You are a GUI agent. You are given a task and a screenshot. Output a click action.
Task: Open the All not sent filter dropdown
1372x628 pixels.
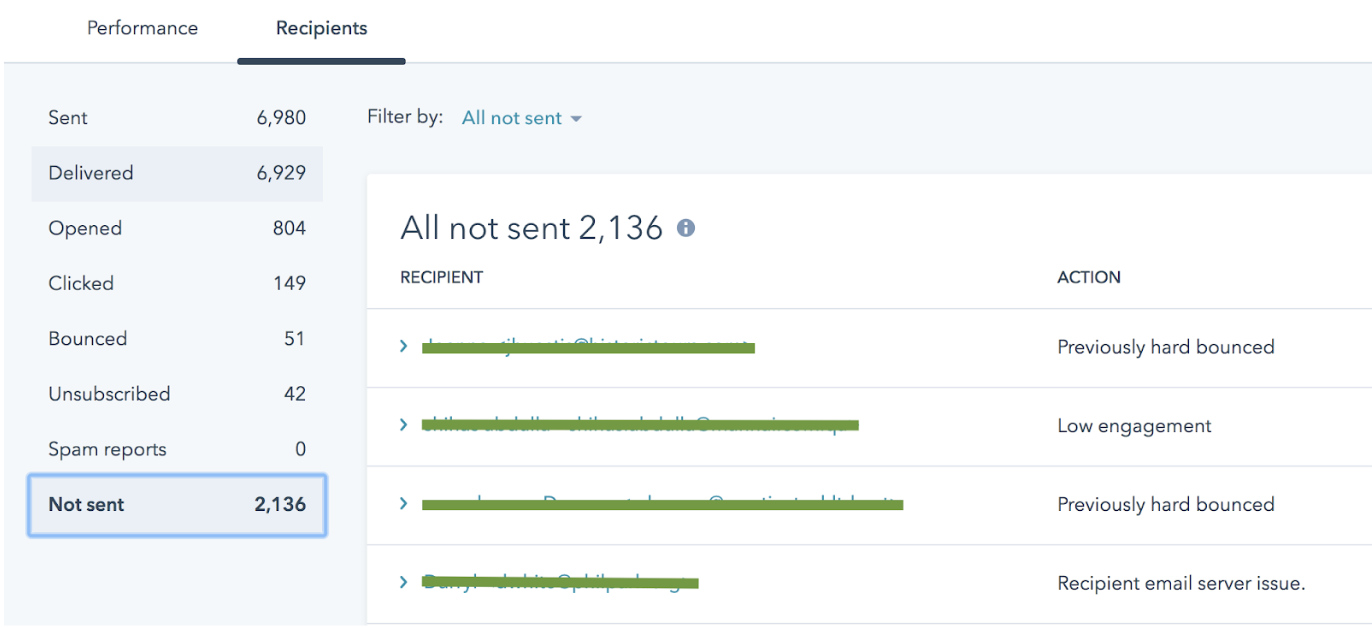(x=513, y=117)
